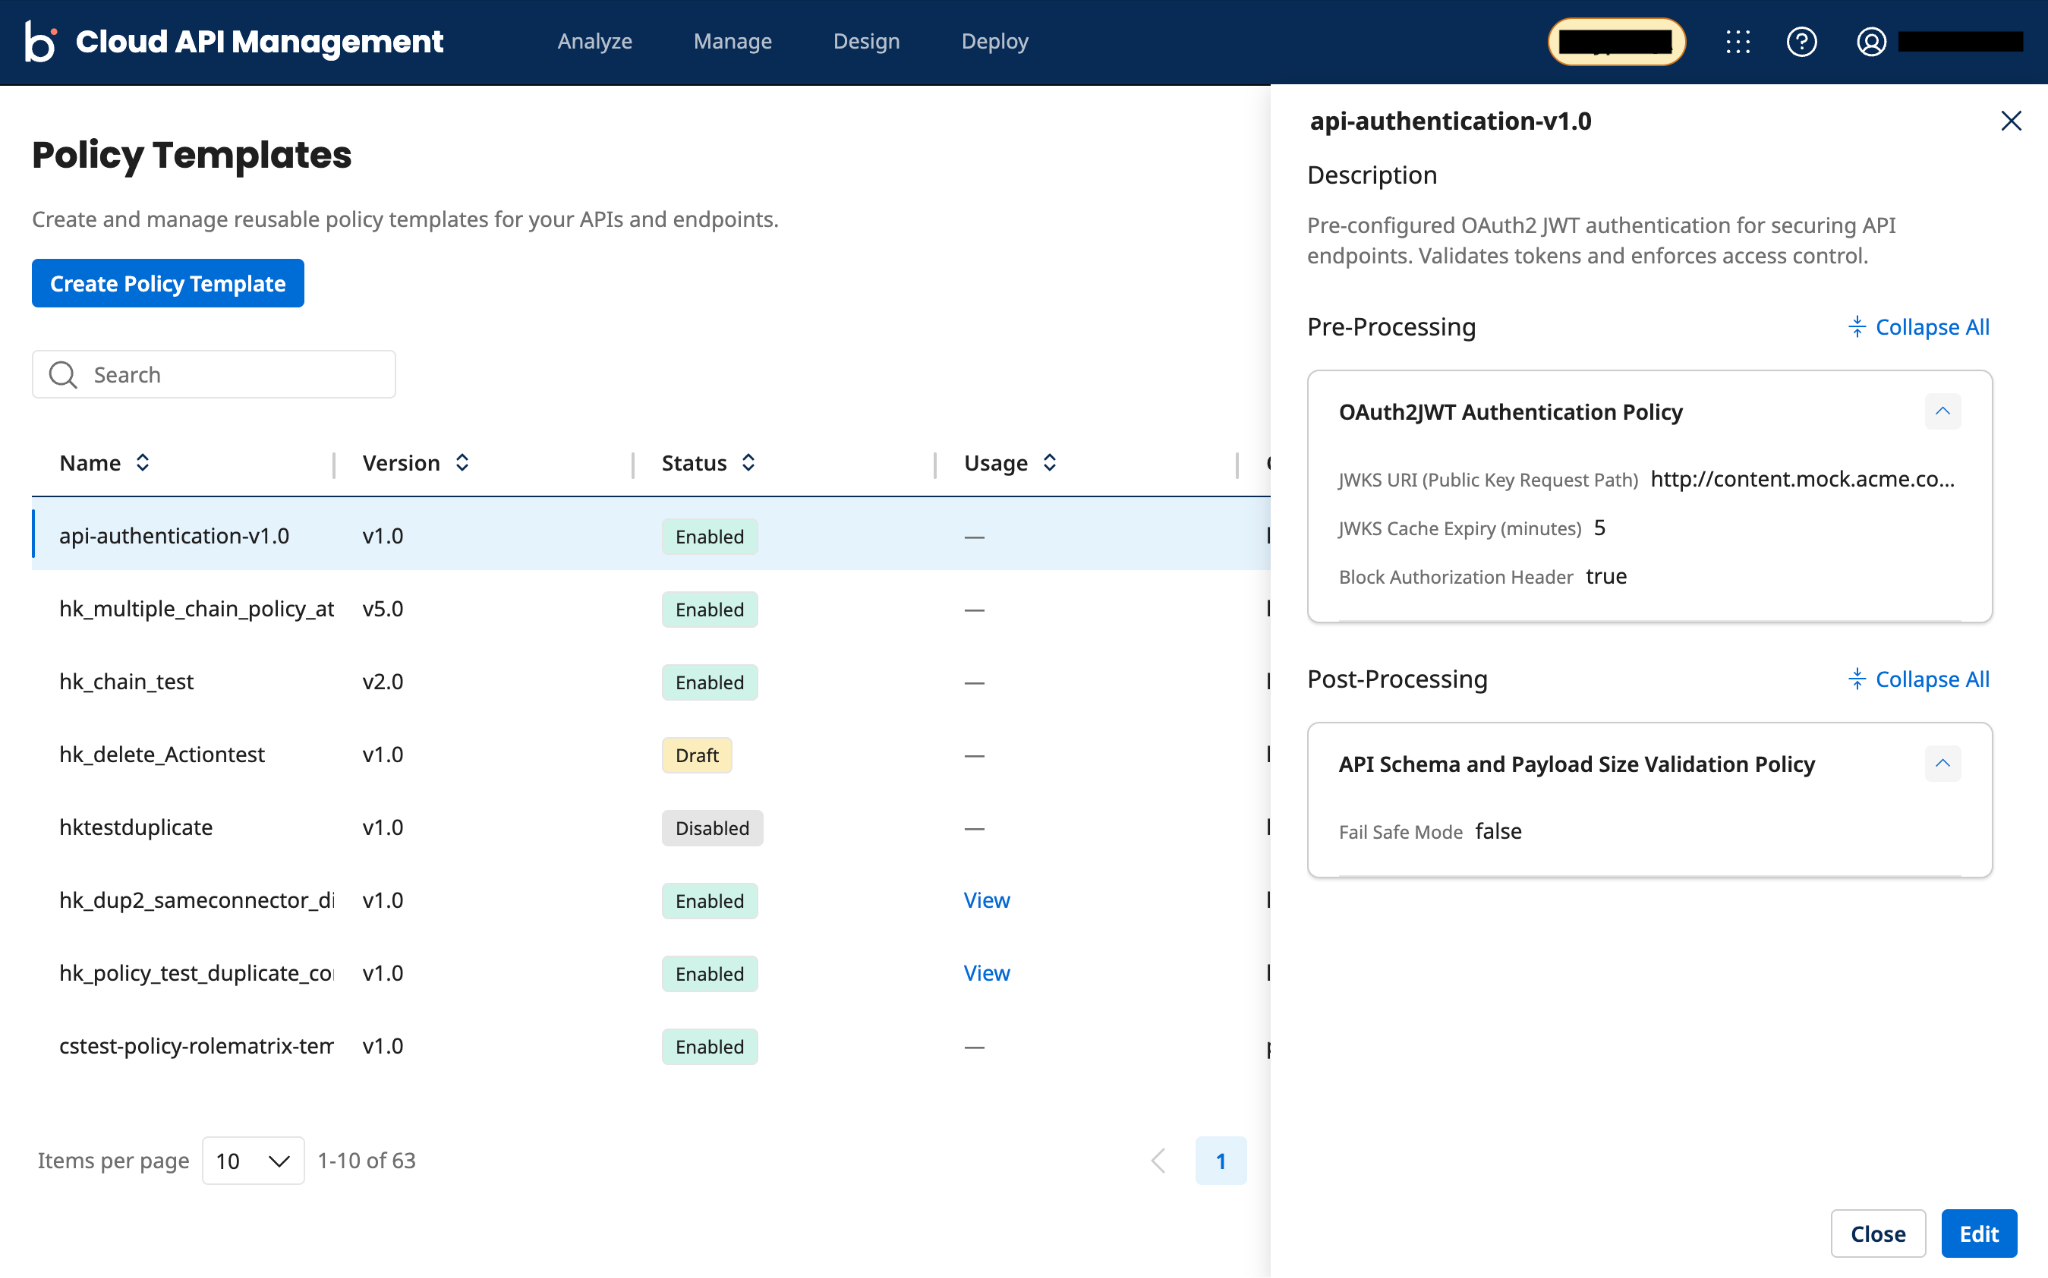Click the v5.0 version cell
This screenshot has height=1278, width=2048.
coord(383,608)
